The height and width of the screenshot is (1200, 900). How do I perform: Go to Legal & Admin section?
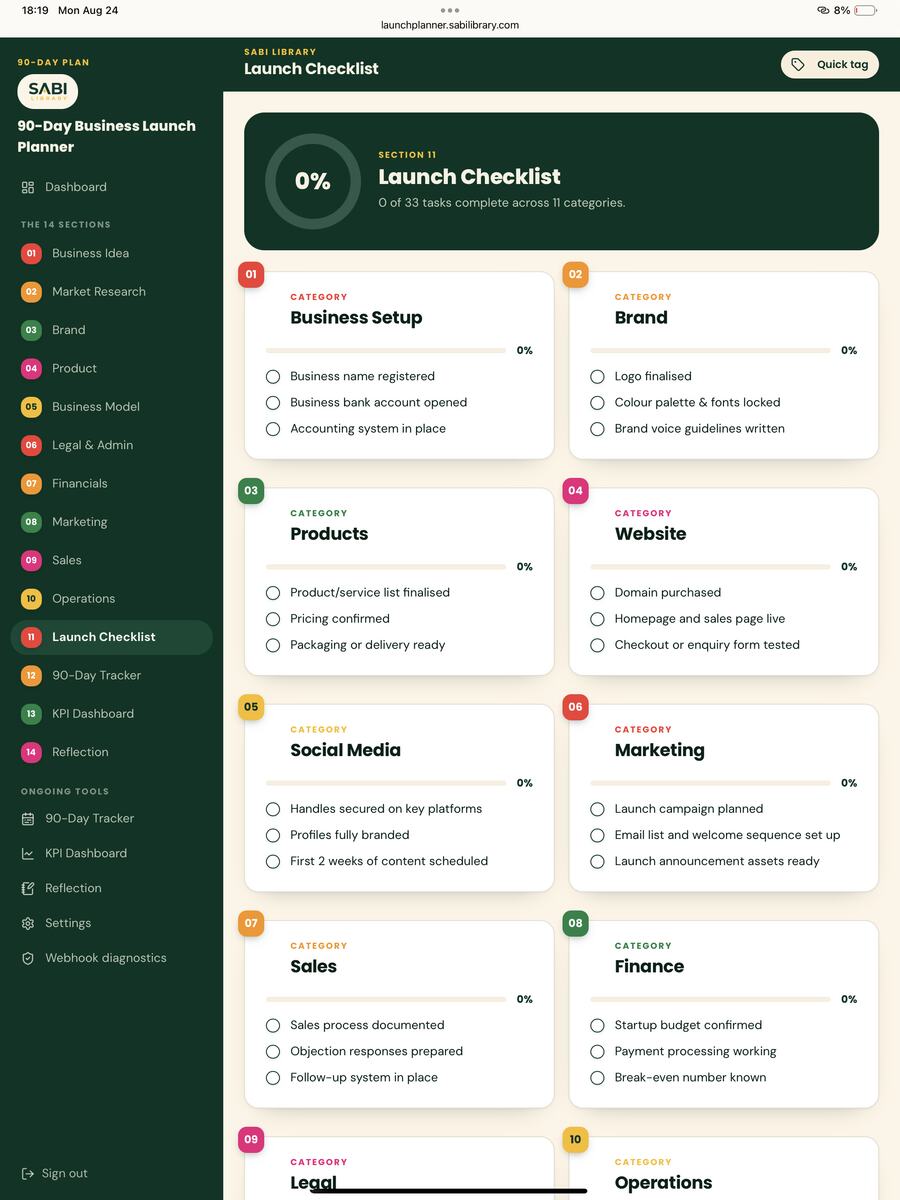111,445
